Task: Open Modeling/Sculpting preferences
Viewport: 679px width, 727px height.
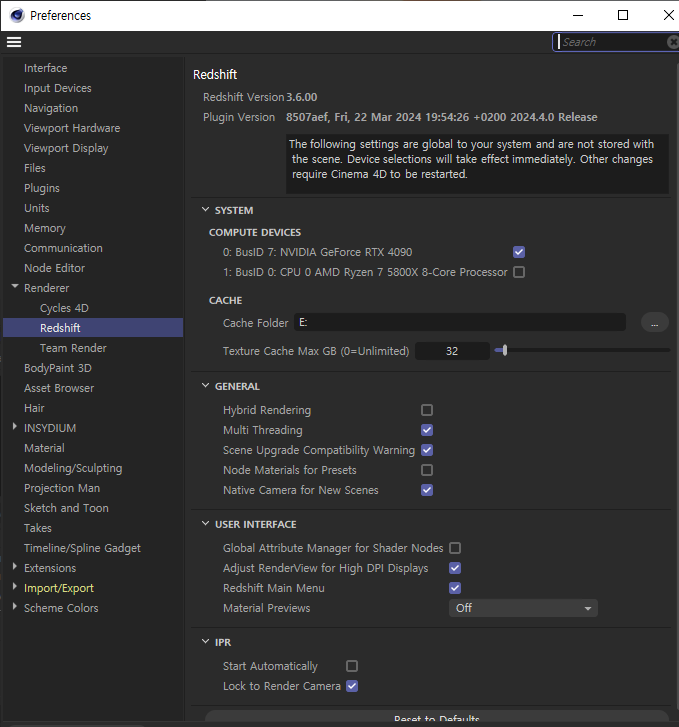Action: pyautogui.click(x=73, y=468)
